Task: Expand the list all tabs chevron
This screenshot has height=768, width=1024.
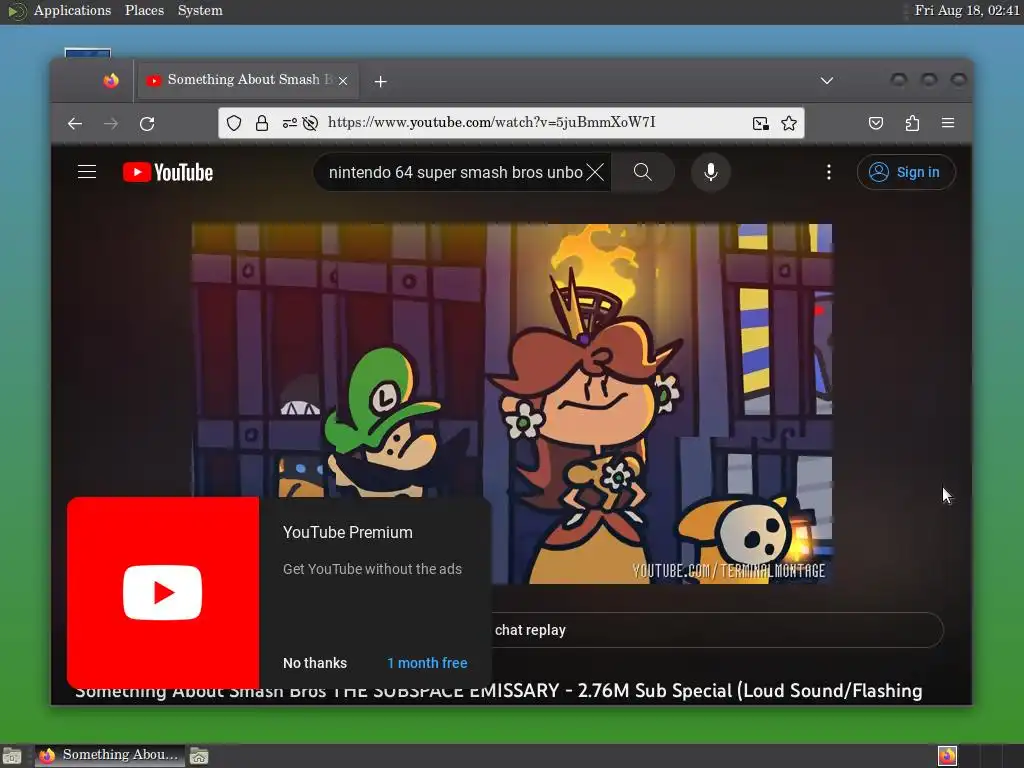Action: pyautogui.click(x=827, y=80)
